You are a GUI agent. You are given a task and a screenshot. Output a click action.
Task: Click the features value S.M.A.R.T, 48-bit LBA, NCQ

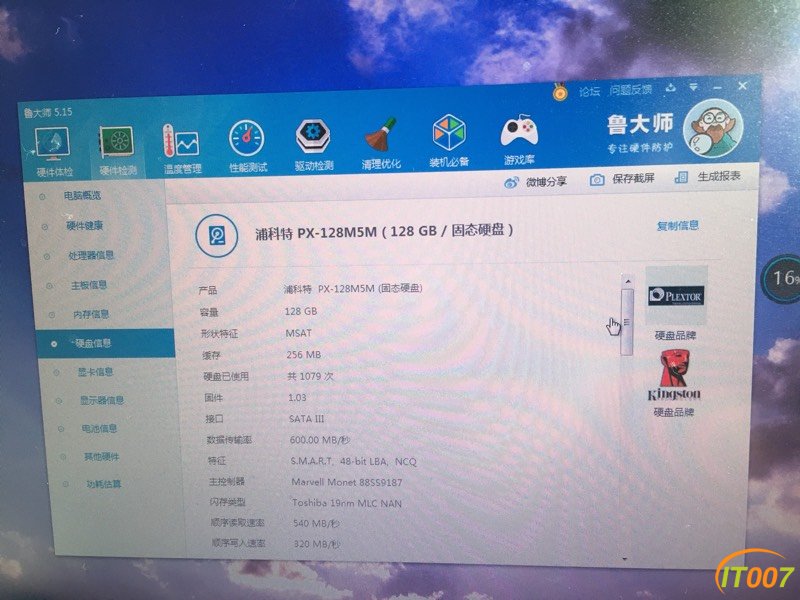354,461
